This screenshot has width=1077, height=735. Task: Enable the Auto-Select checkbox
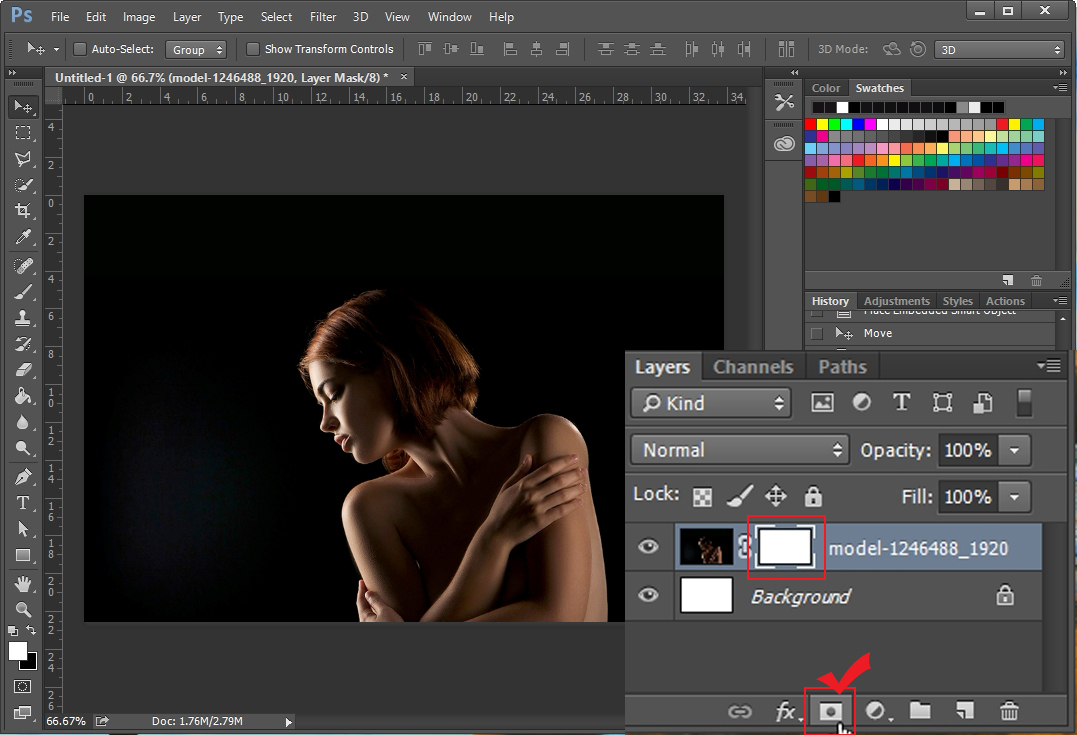(80, 49)
